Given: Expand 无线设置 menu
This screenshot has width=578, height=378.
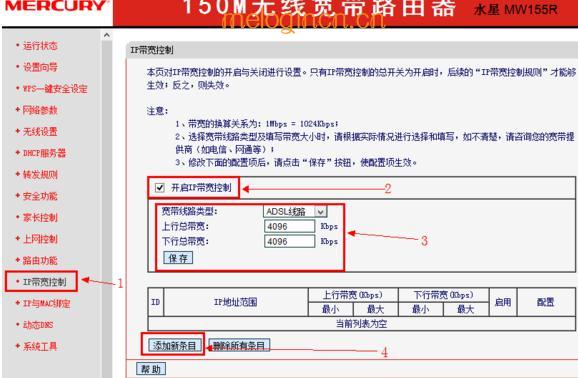Looking at the screenshot, I should pos(40,132).
